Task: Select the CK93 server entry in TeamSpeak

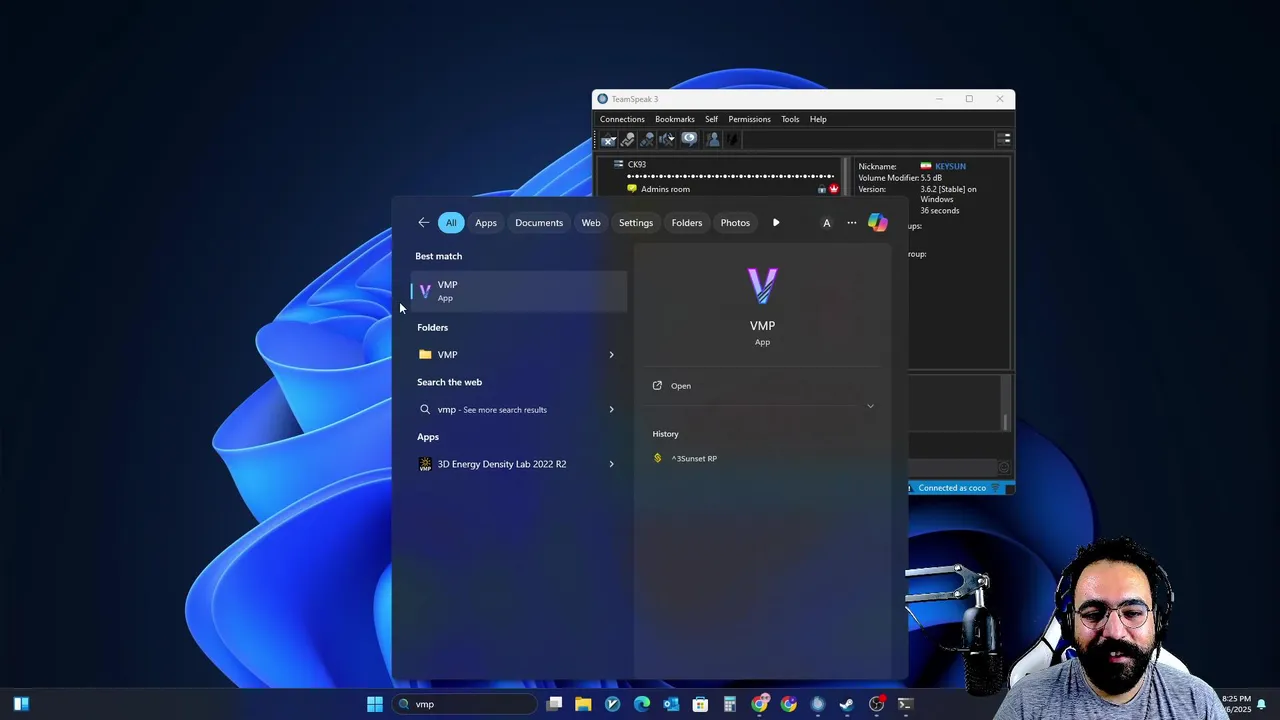Action: (x=636, y=164)
